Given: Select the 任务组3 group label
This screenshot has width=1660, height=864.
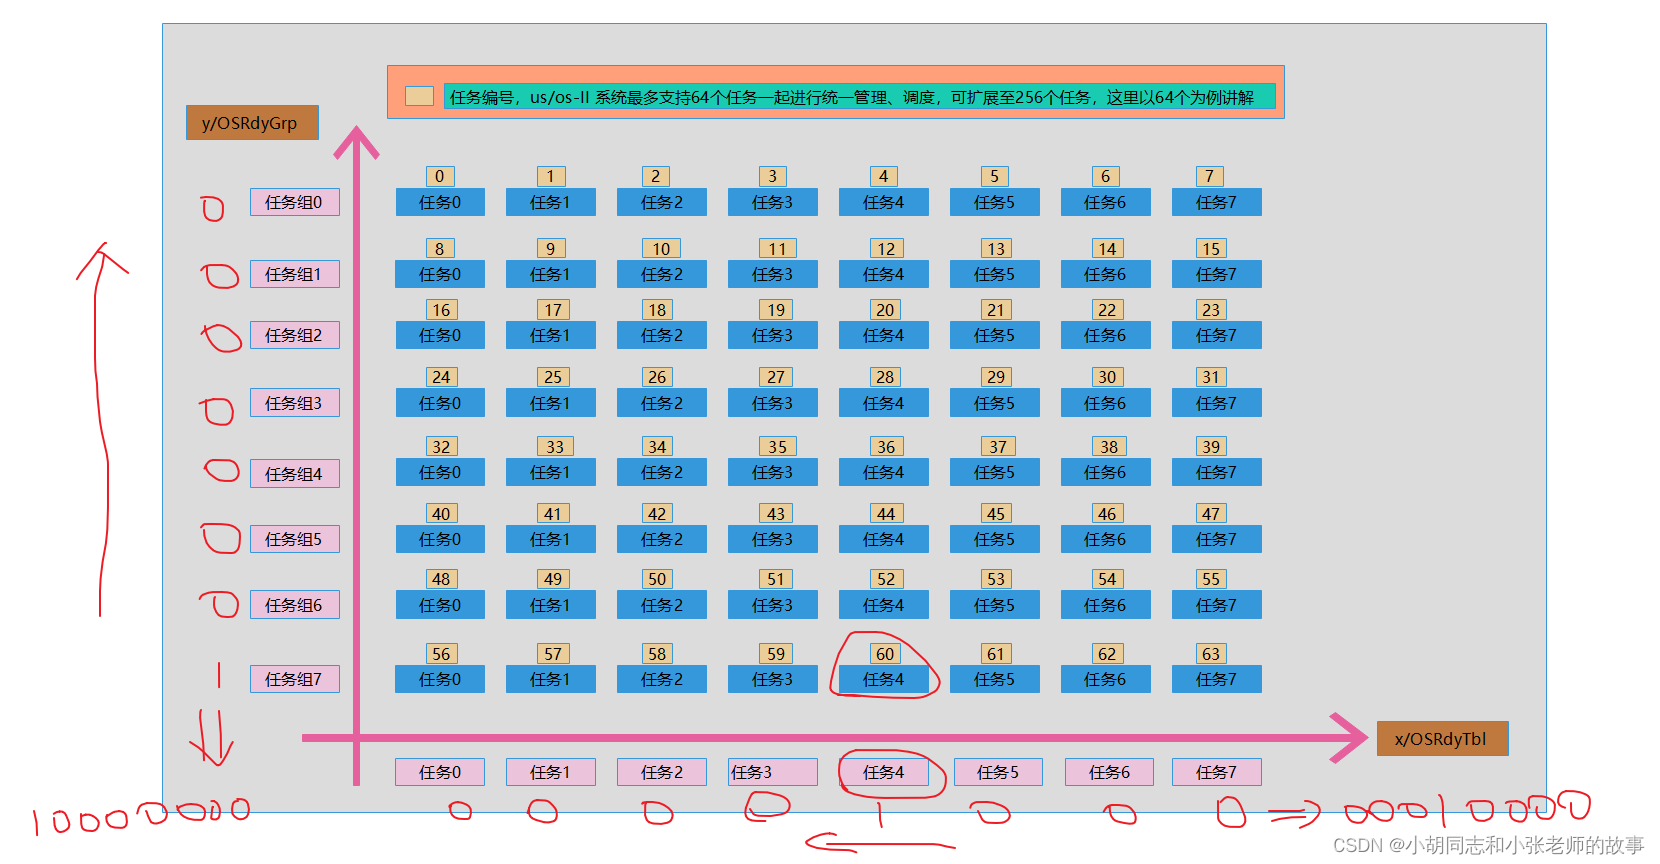Looking at the screenshot, I should click(x=294, y=403).
